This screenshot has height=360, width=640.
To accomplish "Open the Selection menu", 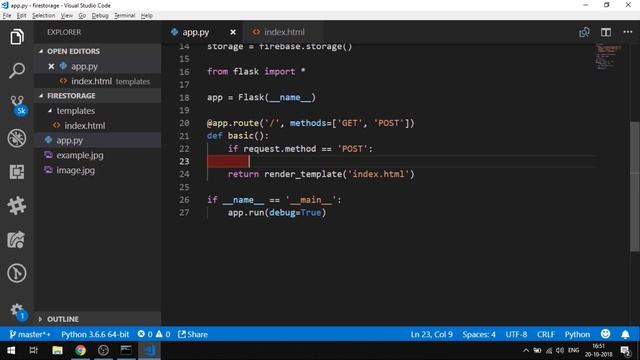I will pyautogui.click(x=44, y=16).
